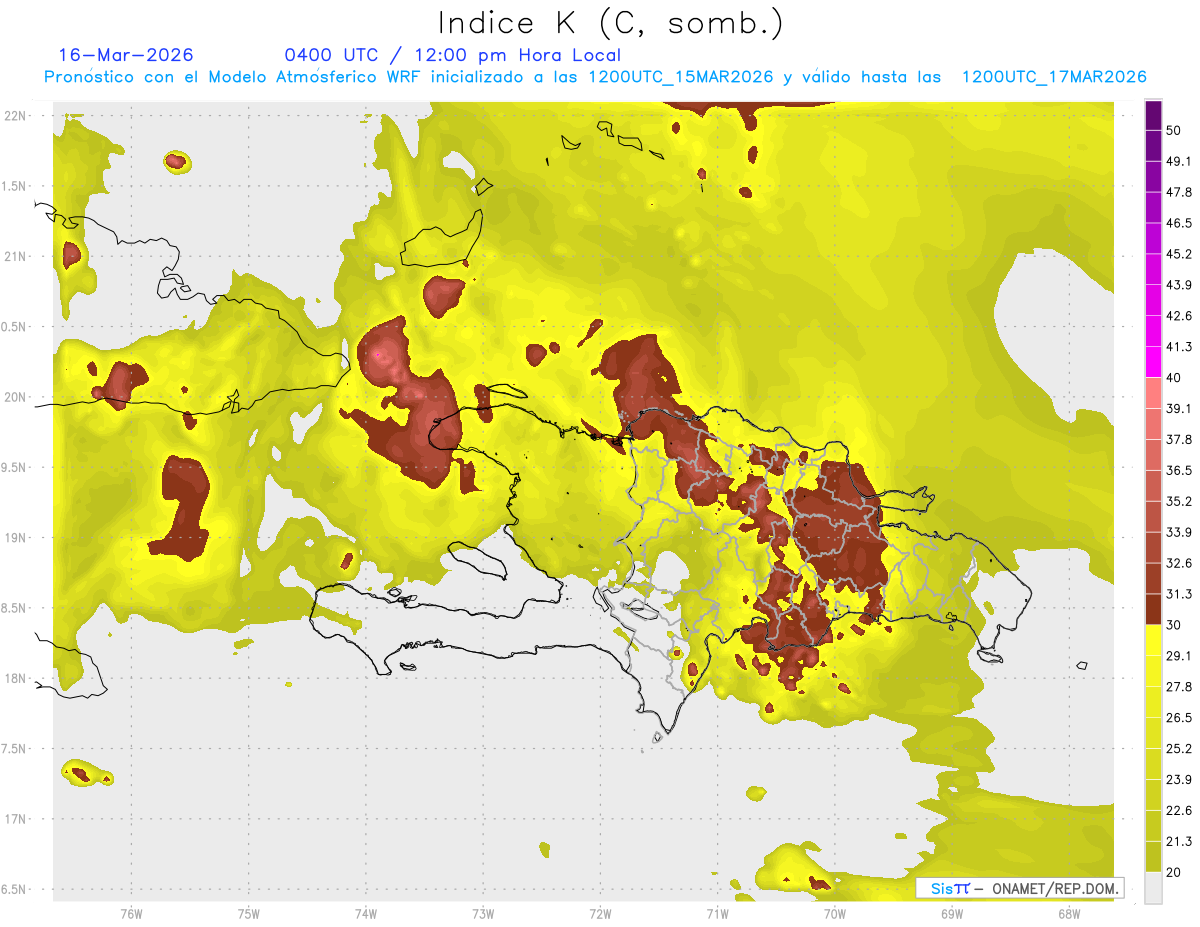The image size is (1200, 927).
Task: Click the colorbar value 20 (no N)
Action: tap(1175, 872)
